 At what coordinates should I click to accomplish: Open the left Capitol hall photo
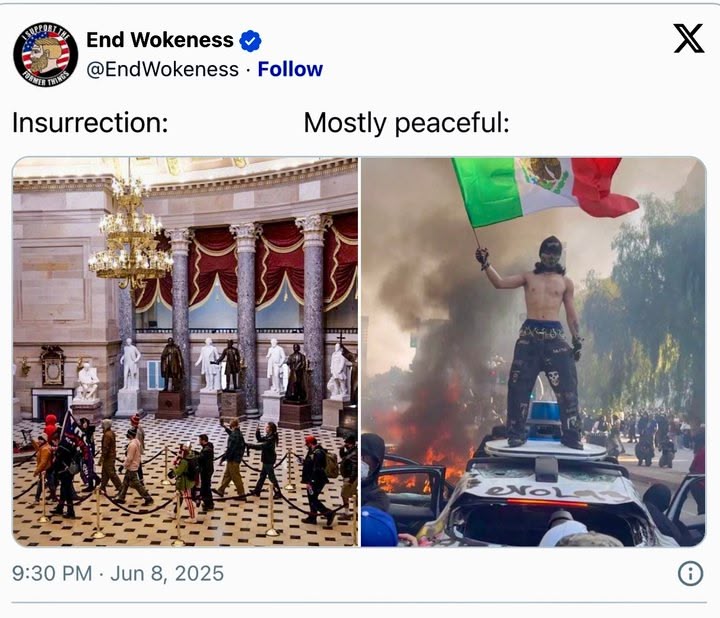[185, 352]
